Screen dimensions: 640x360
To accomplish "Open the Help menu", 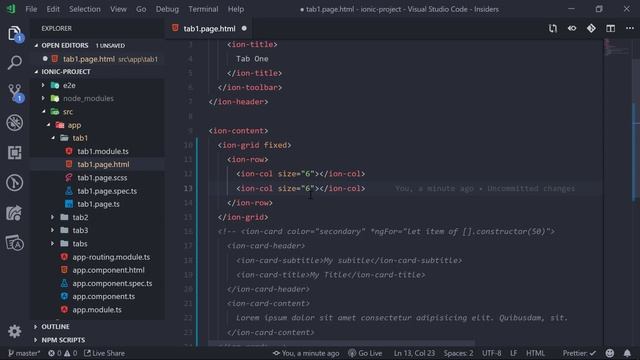I will (236, 9).
